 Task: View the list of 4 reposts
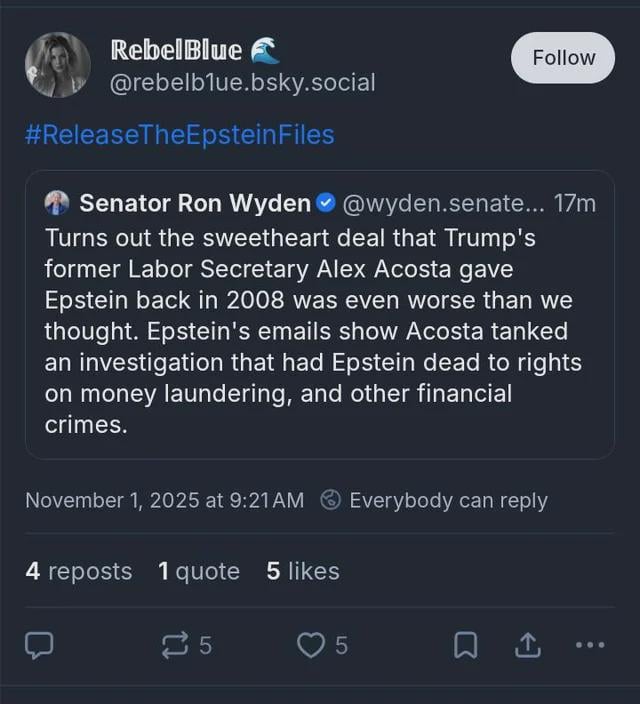pyautogui.click(x=78, y=571)
